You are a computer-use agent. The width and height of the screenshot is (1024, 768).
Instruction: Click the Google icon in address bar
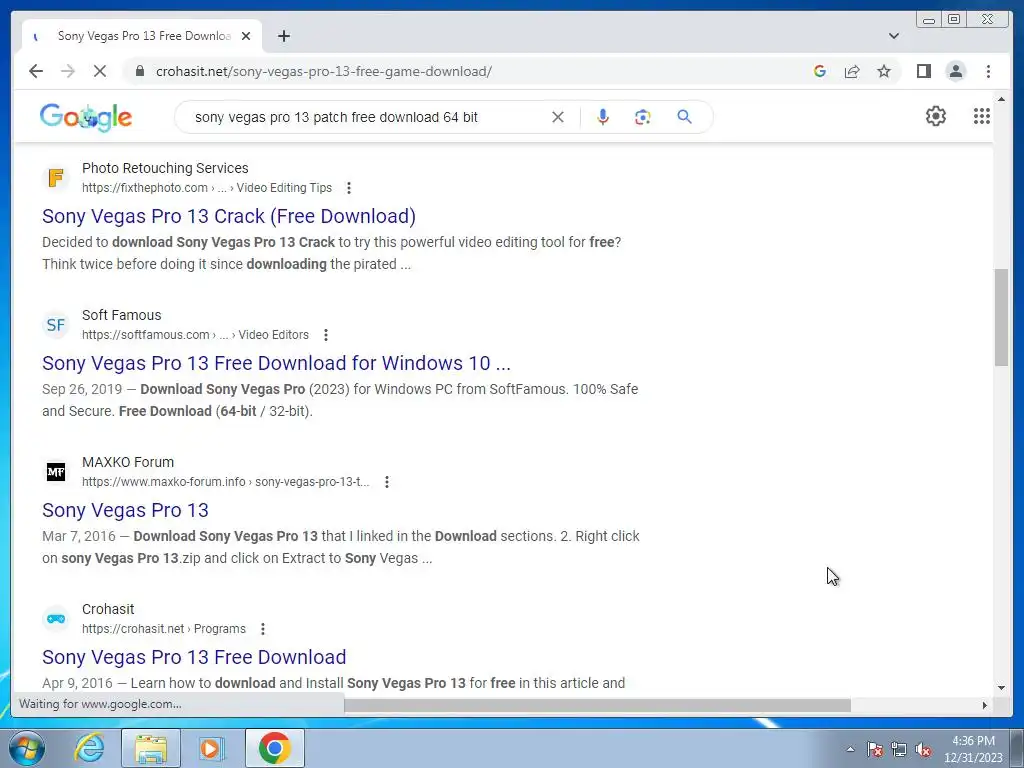click(820, 71)
